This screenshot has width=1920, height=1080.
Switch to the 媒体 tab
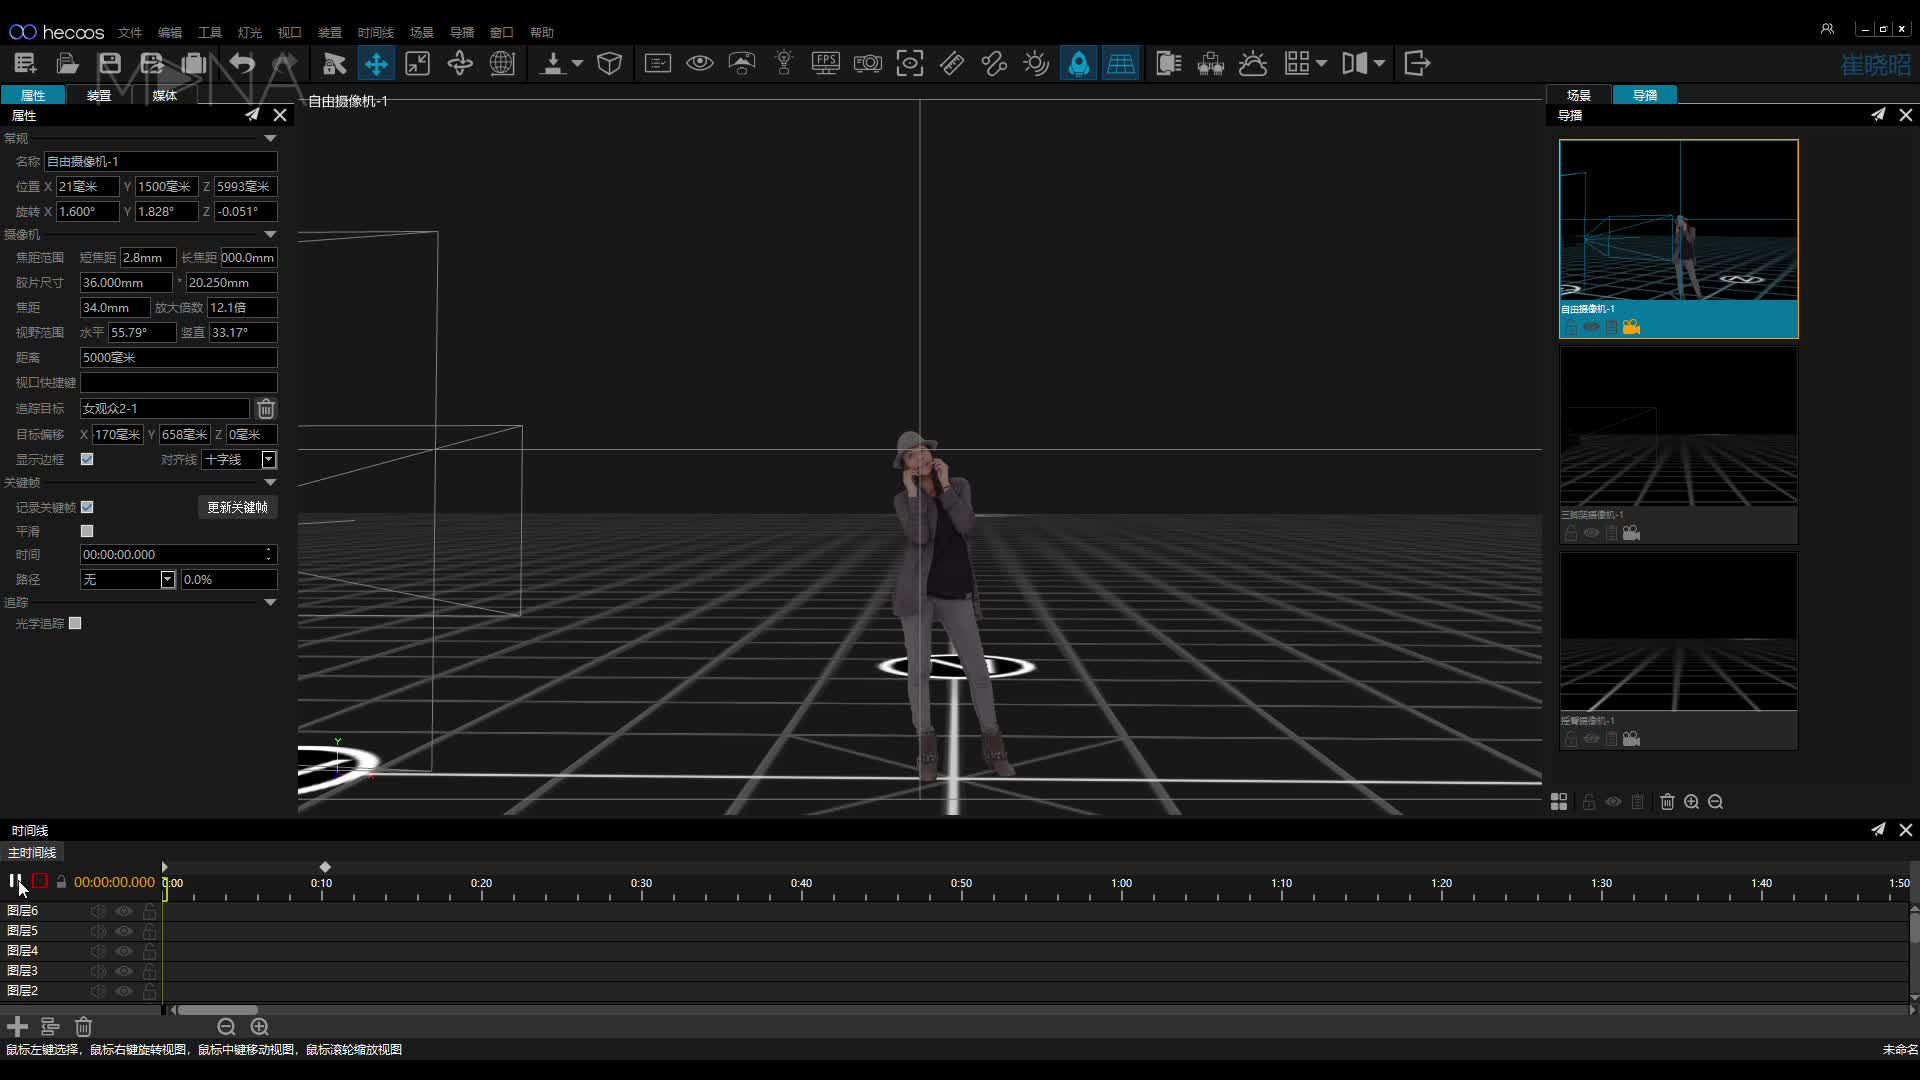coord(164,95)
